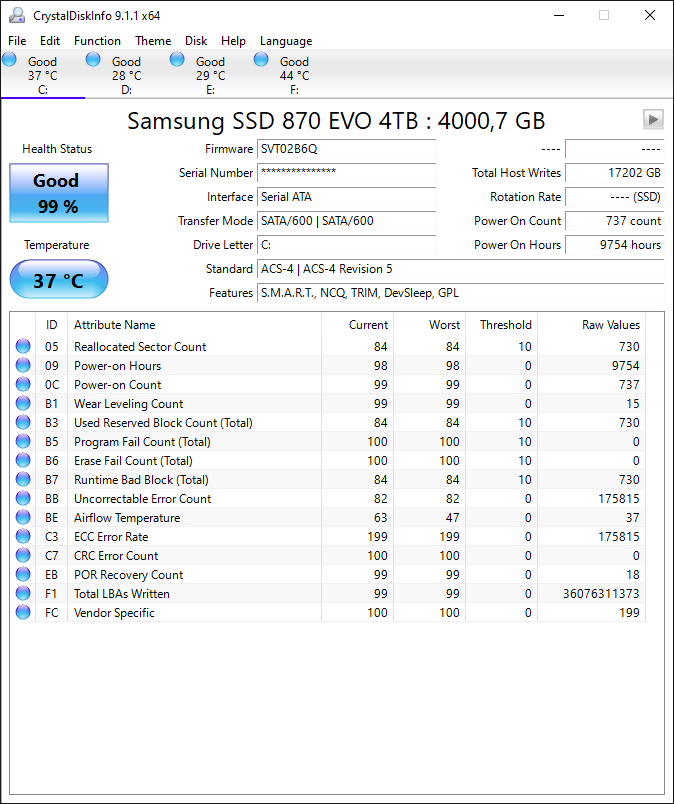Switch to the F: disk tab at 44 °C
Image resolution: width=674 pixels, height=804 pixels.
click(x=294, y=74)
